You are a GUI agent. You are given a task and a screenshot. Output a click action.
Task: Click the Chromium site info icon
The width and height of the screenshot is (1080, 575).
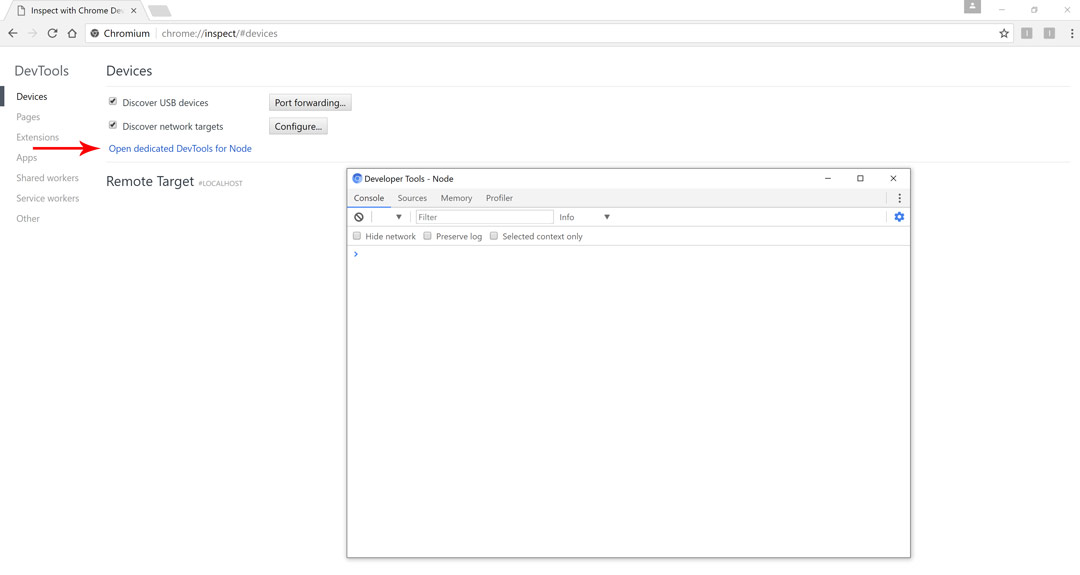point(95,33)
